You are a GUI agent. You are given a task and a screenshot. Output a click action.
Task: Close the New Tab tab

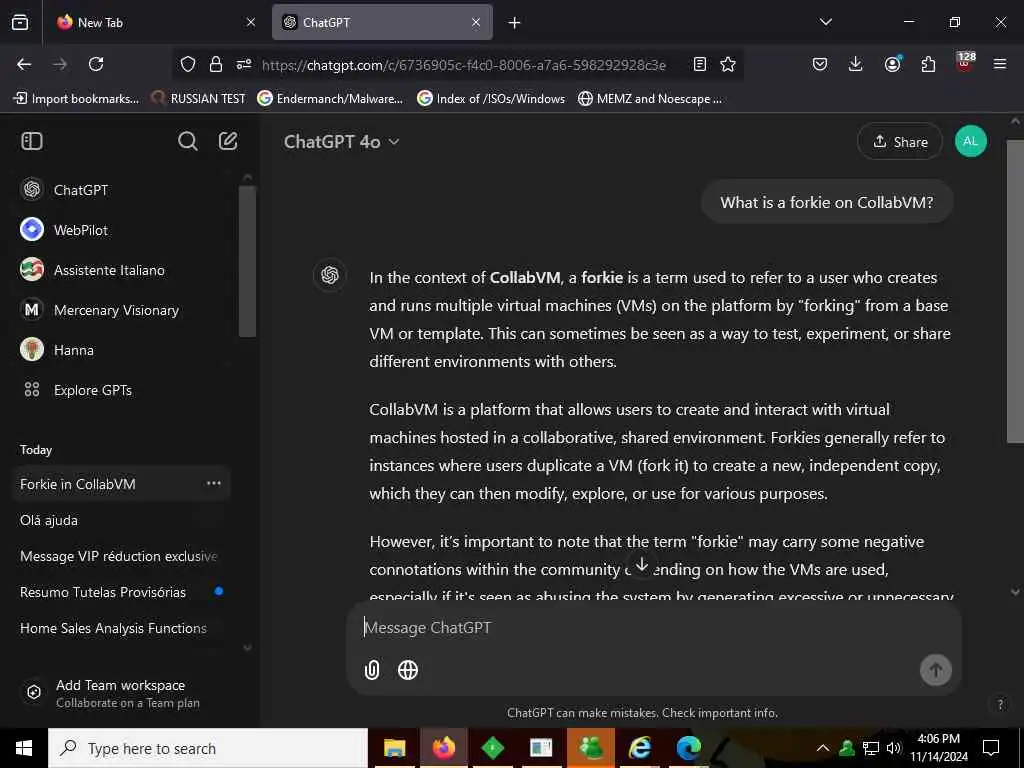[x=251, y=22]
